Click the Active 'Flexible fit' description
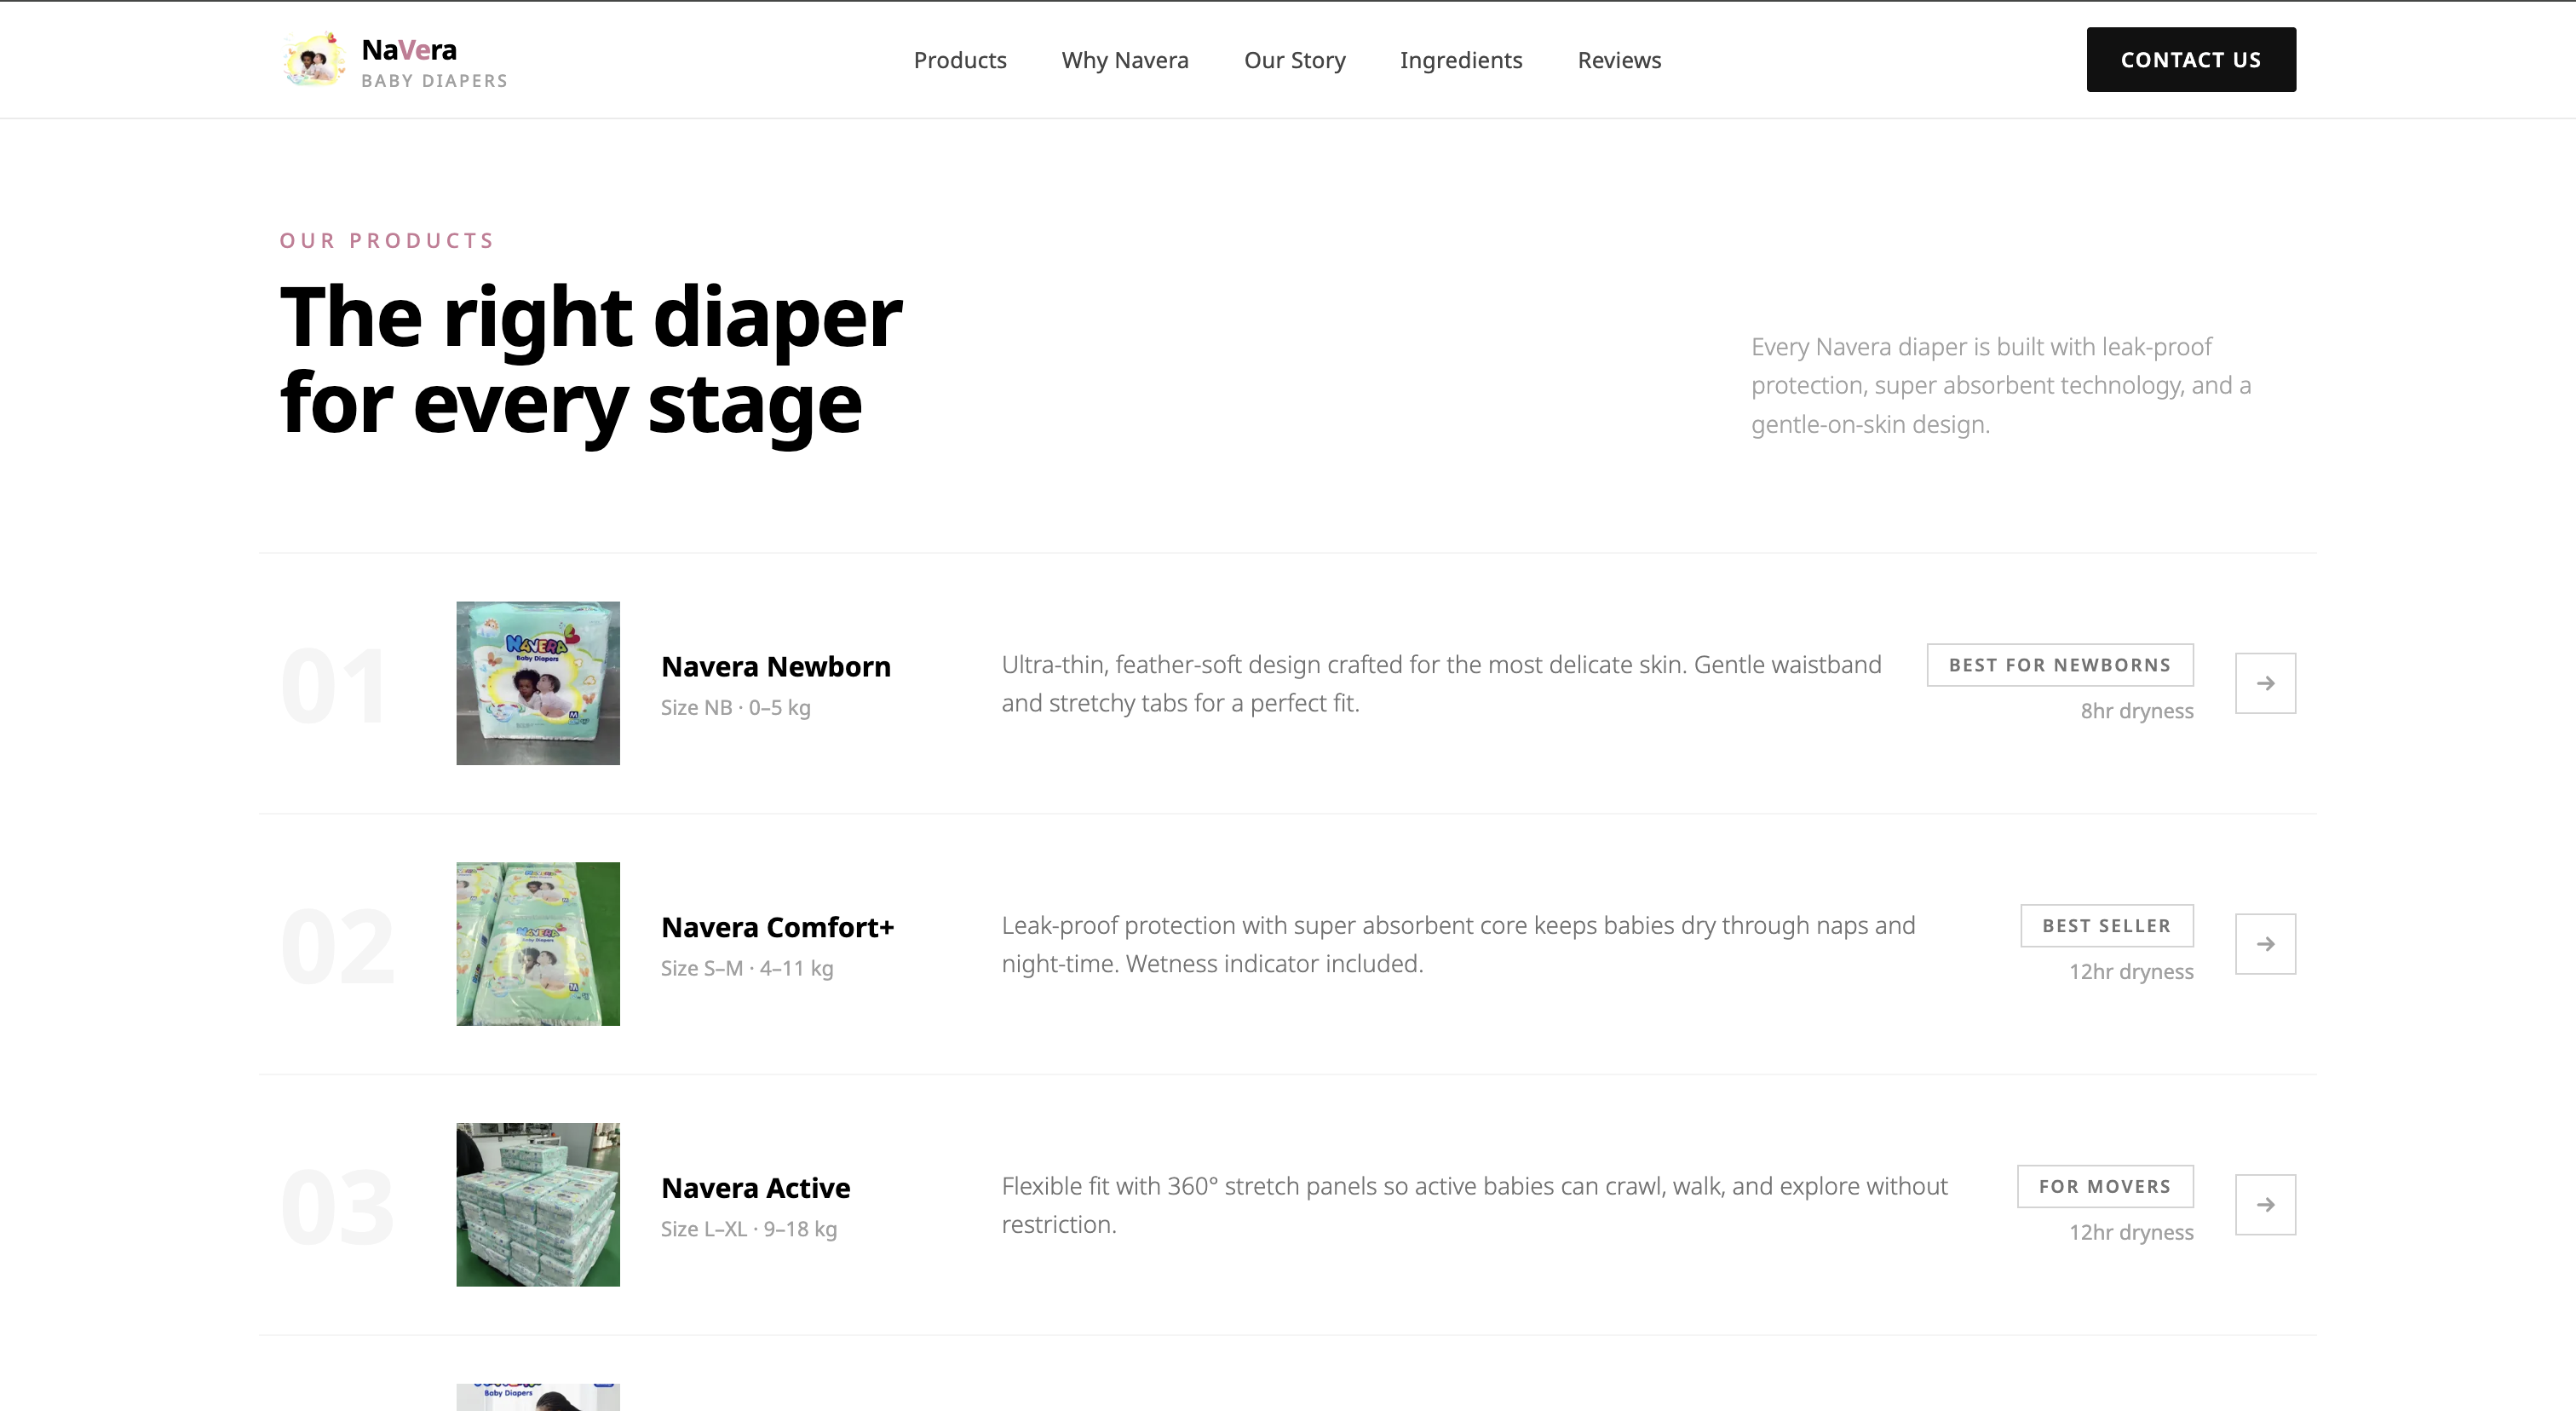The height and width of the screenshot is (1411, 2576). pos(1475,1205)
